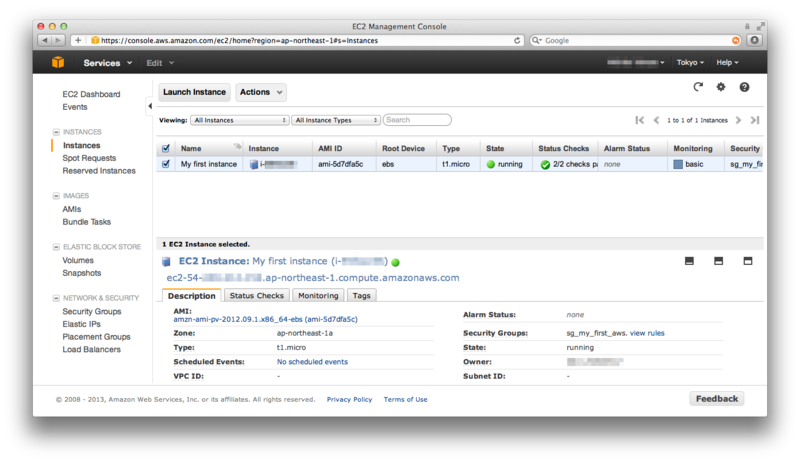The height and width of the screenshot is (462, 800).
Task: Open the blurred account name dropdown
Action: tap(636, 62)
